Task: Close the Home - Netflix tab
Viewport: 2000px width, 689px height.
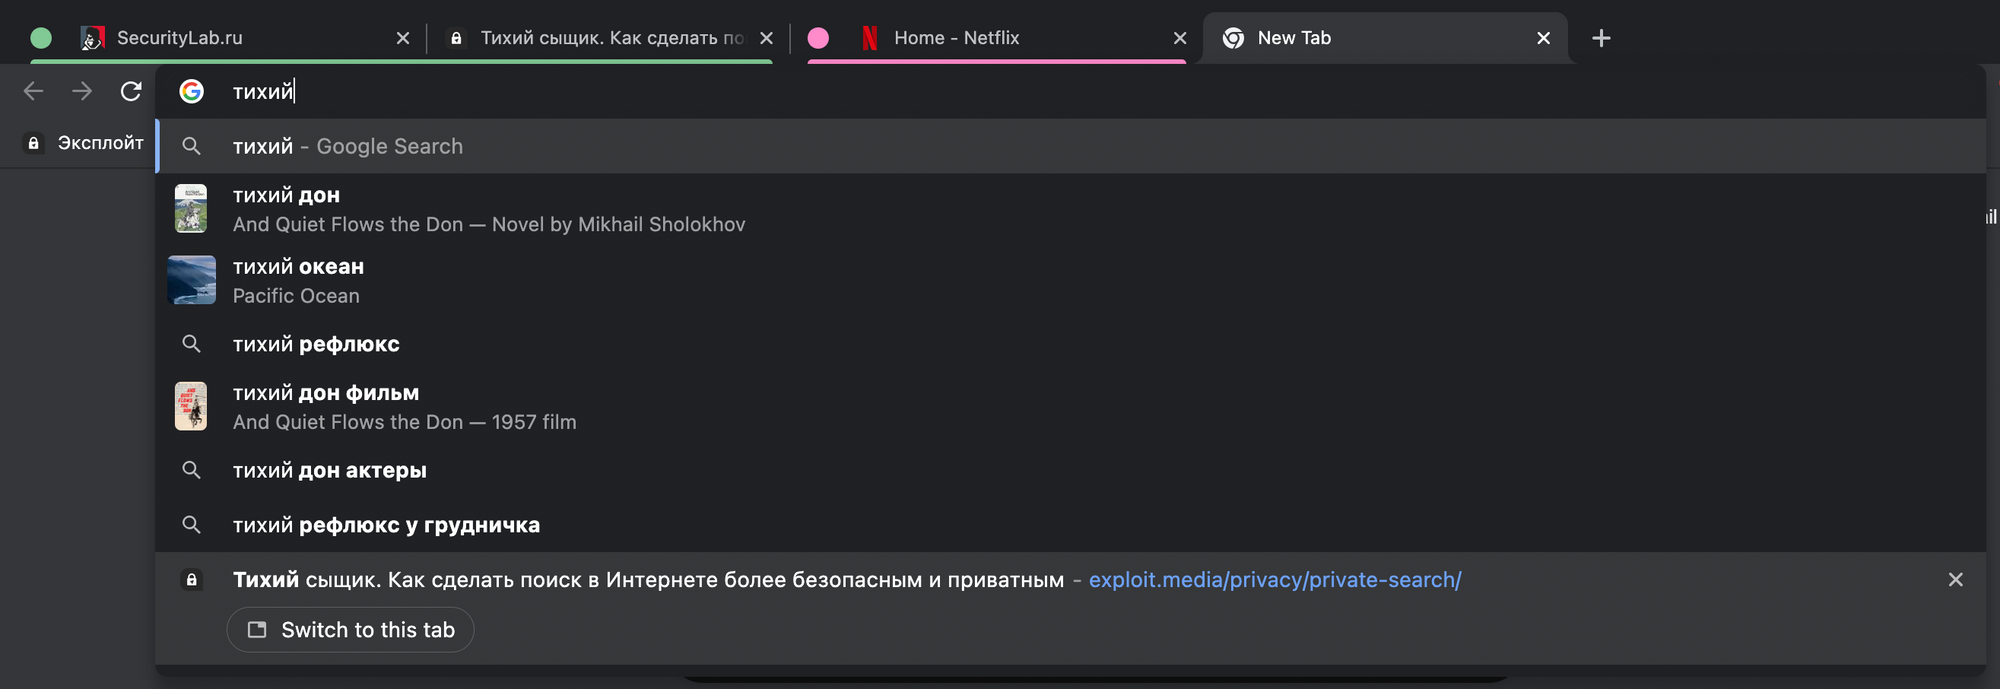Action: (x=1180, y=38)
